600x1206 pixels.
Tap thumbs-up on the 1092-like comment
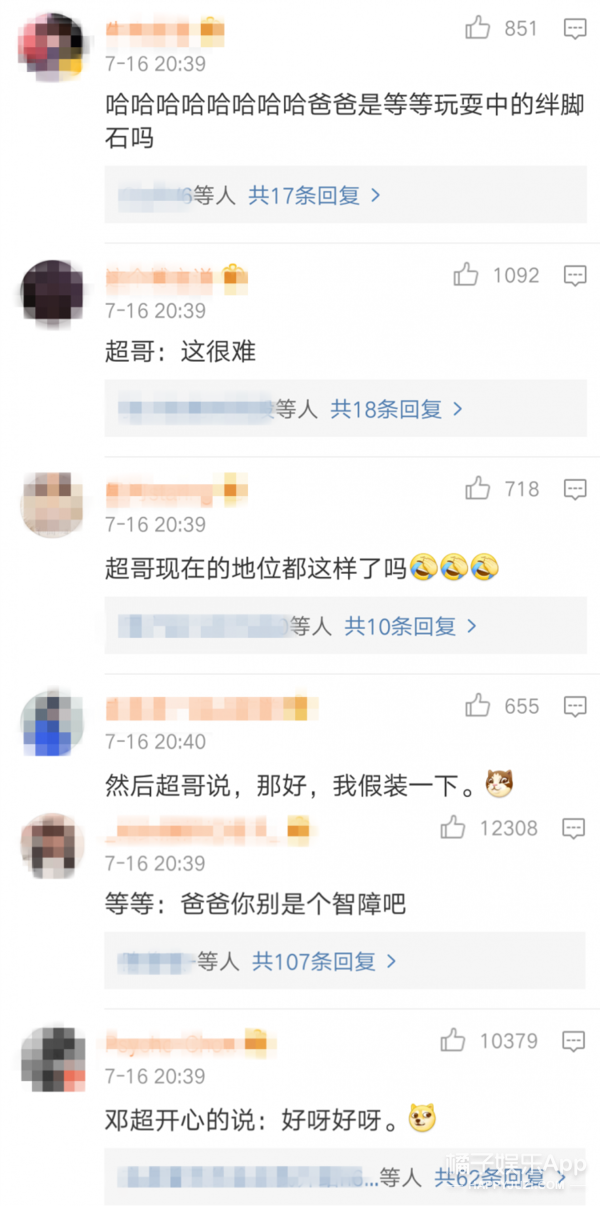[x=466, y=274]
